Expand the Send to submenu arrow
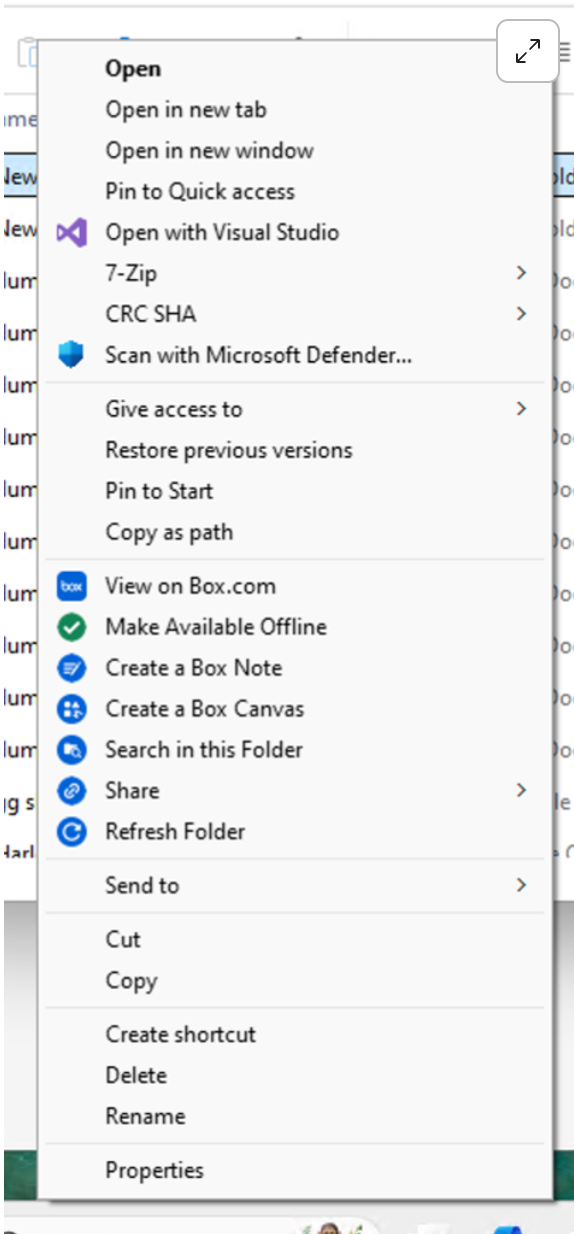This screenshot has width=574, height=1234. [x=521, y=885]
